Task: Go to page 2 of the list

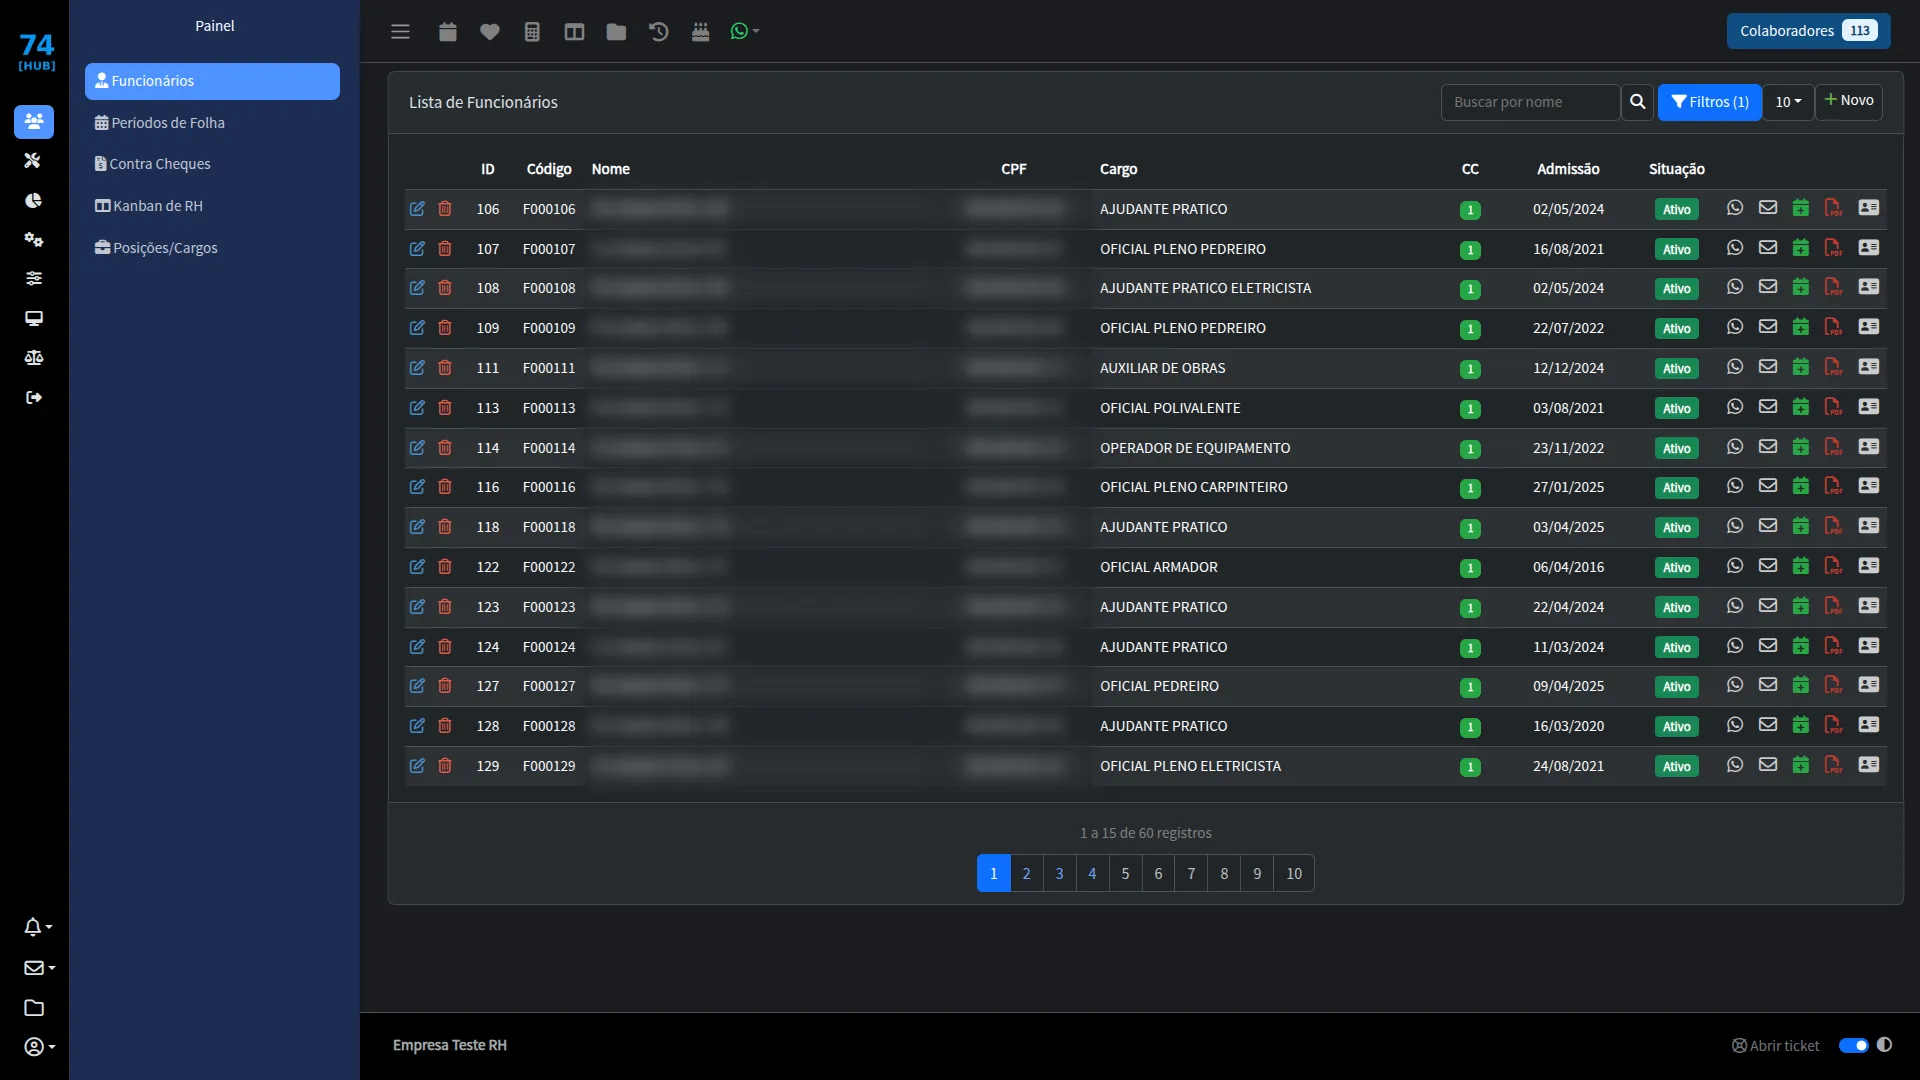Action: coord(1026,874)
